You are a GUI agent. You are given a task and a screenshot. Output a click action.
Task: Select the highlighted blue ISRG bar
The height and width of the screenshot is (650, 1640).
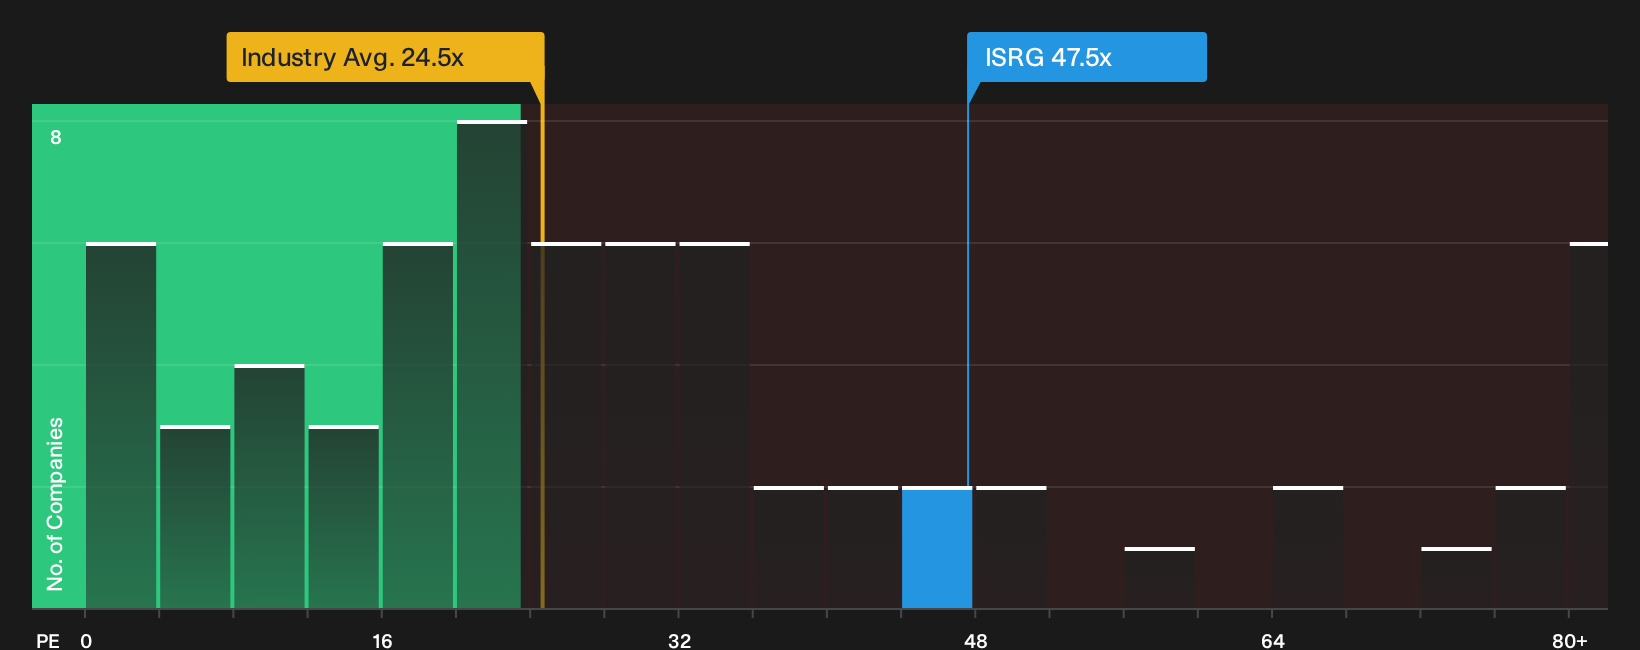click(937, 548)
